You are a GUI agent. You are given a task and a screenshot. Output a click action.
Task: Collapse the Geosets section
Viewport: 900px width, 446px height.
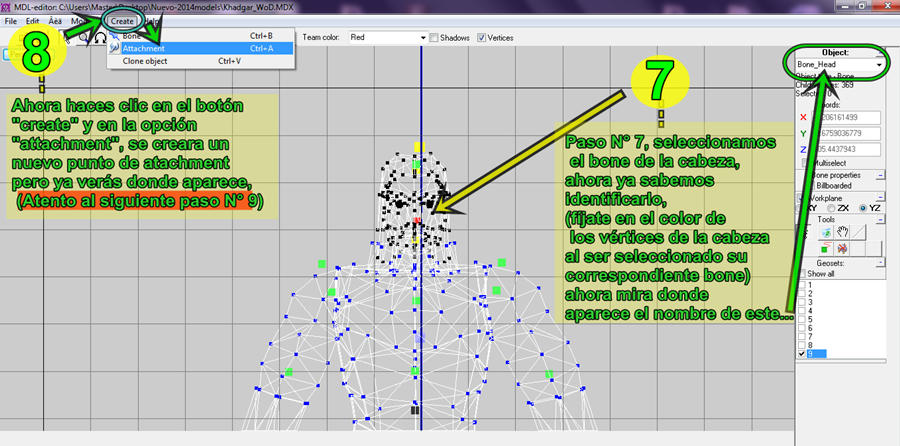click(880, 263)
